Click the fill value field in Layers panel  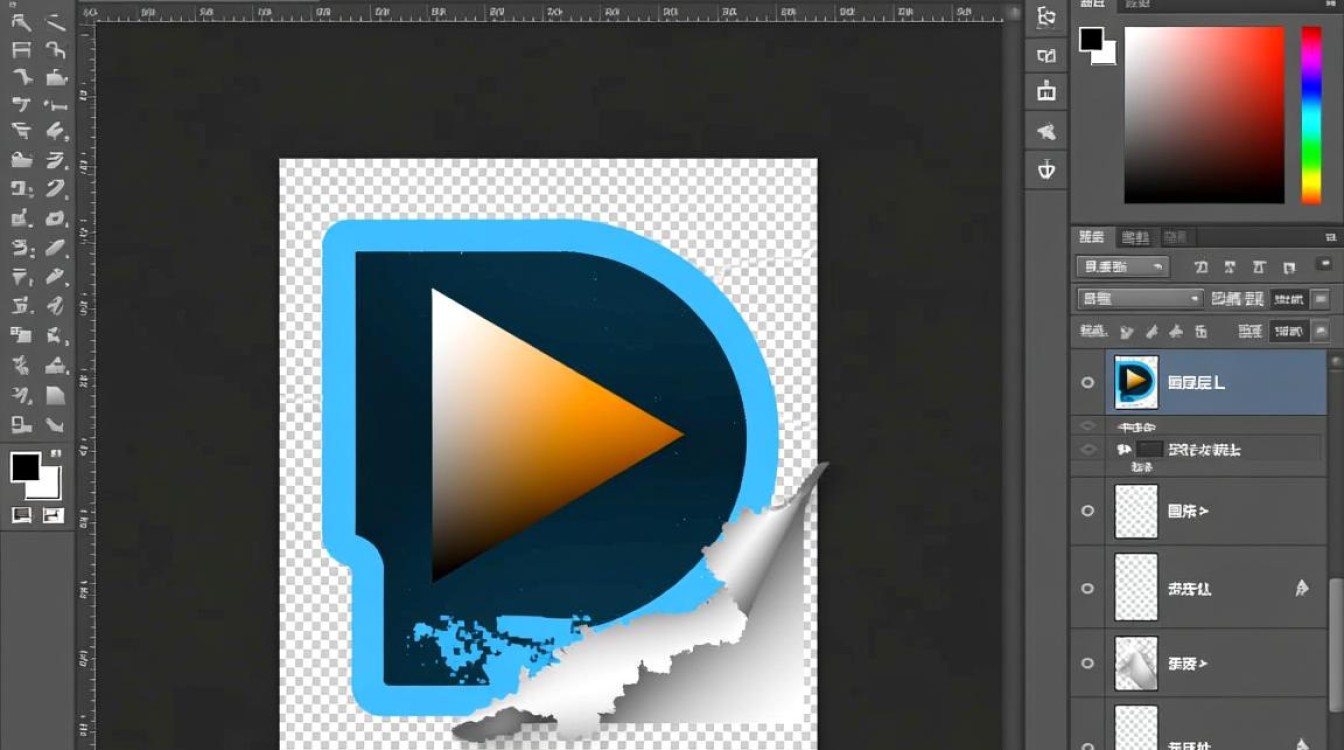(1289, 331)
